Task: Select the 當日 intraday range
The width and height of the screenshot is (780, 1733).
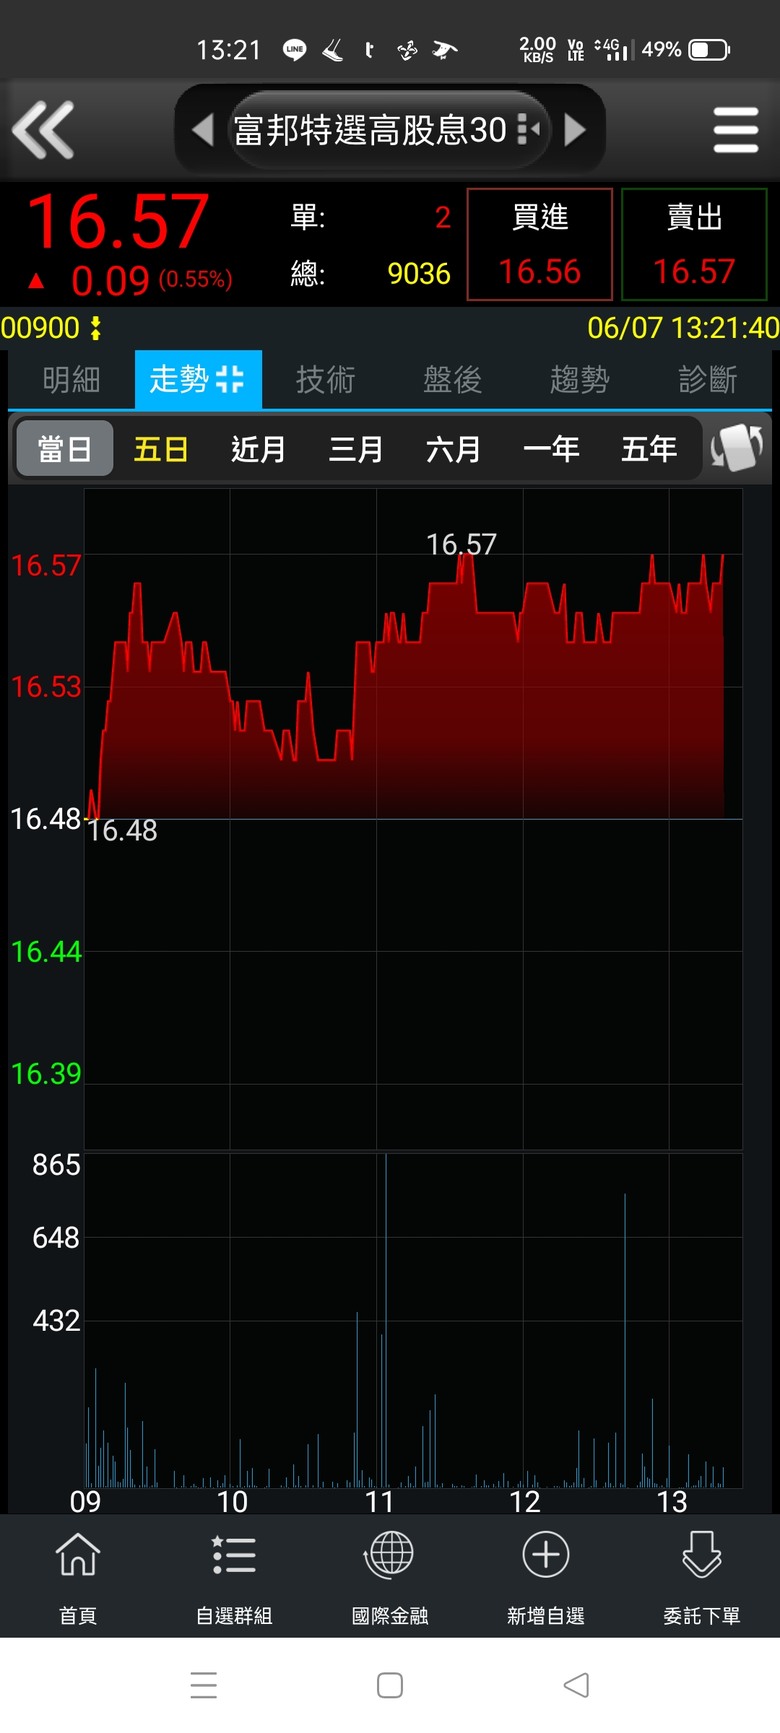Action: [x=65, y=449]
